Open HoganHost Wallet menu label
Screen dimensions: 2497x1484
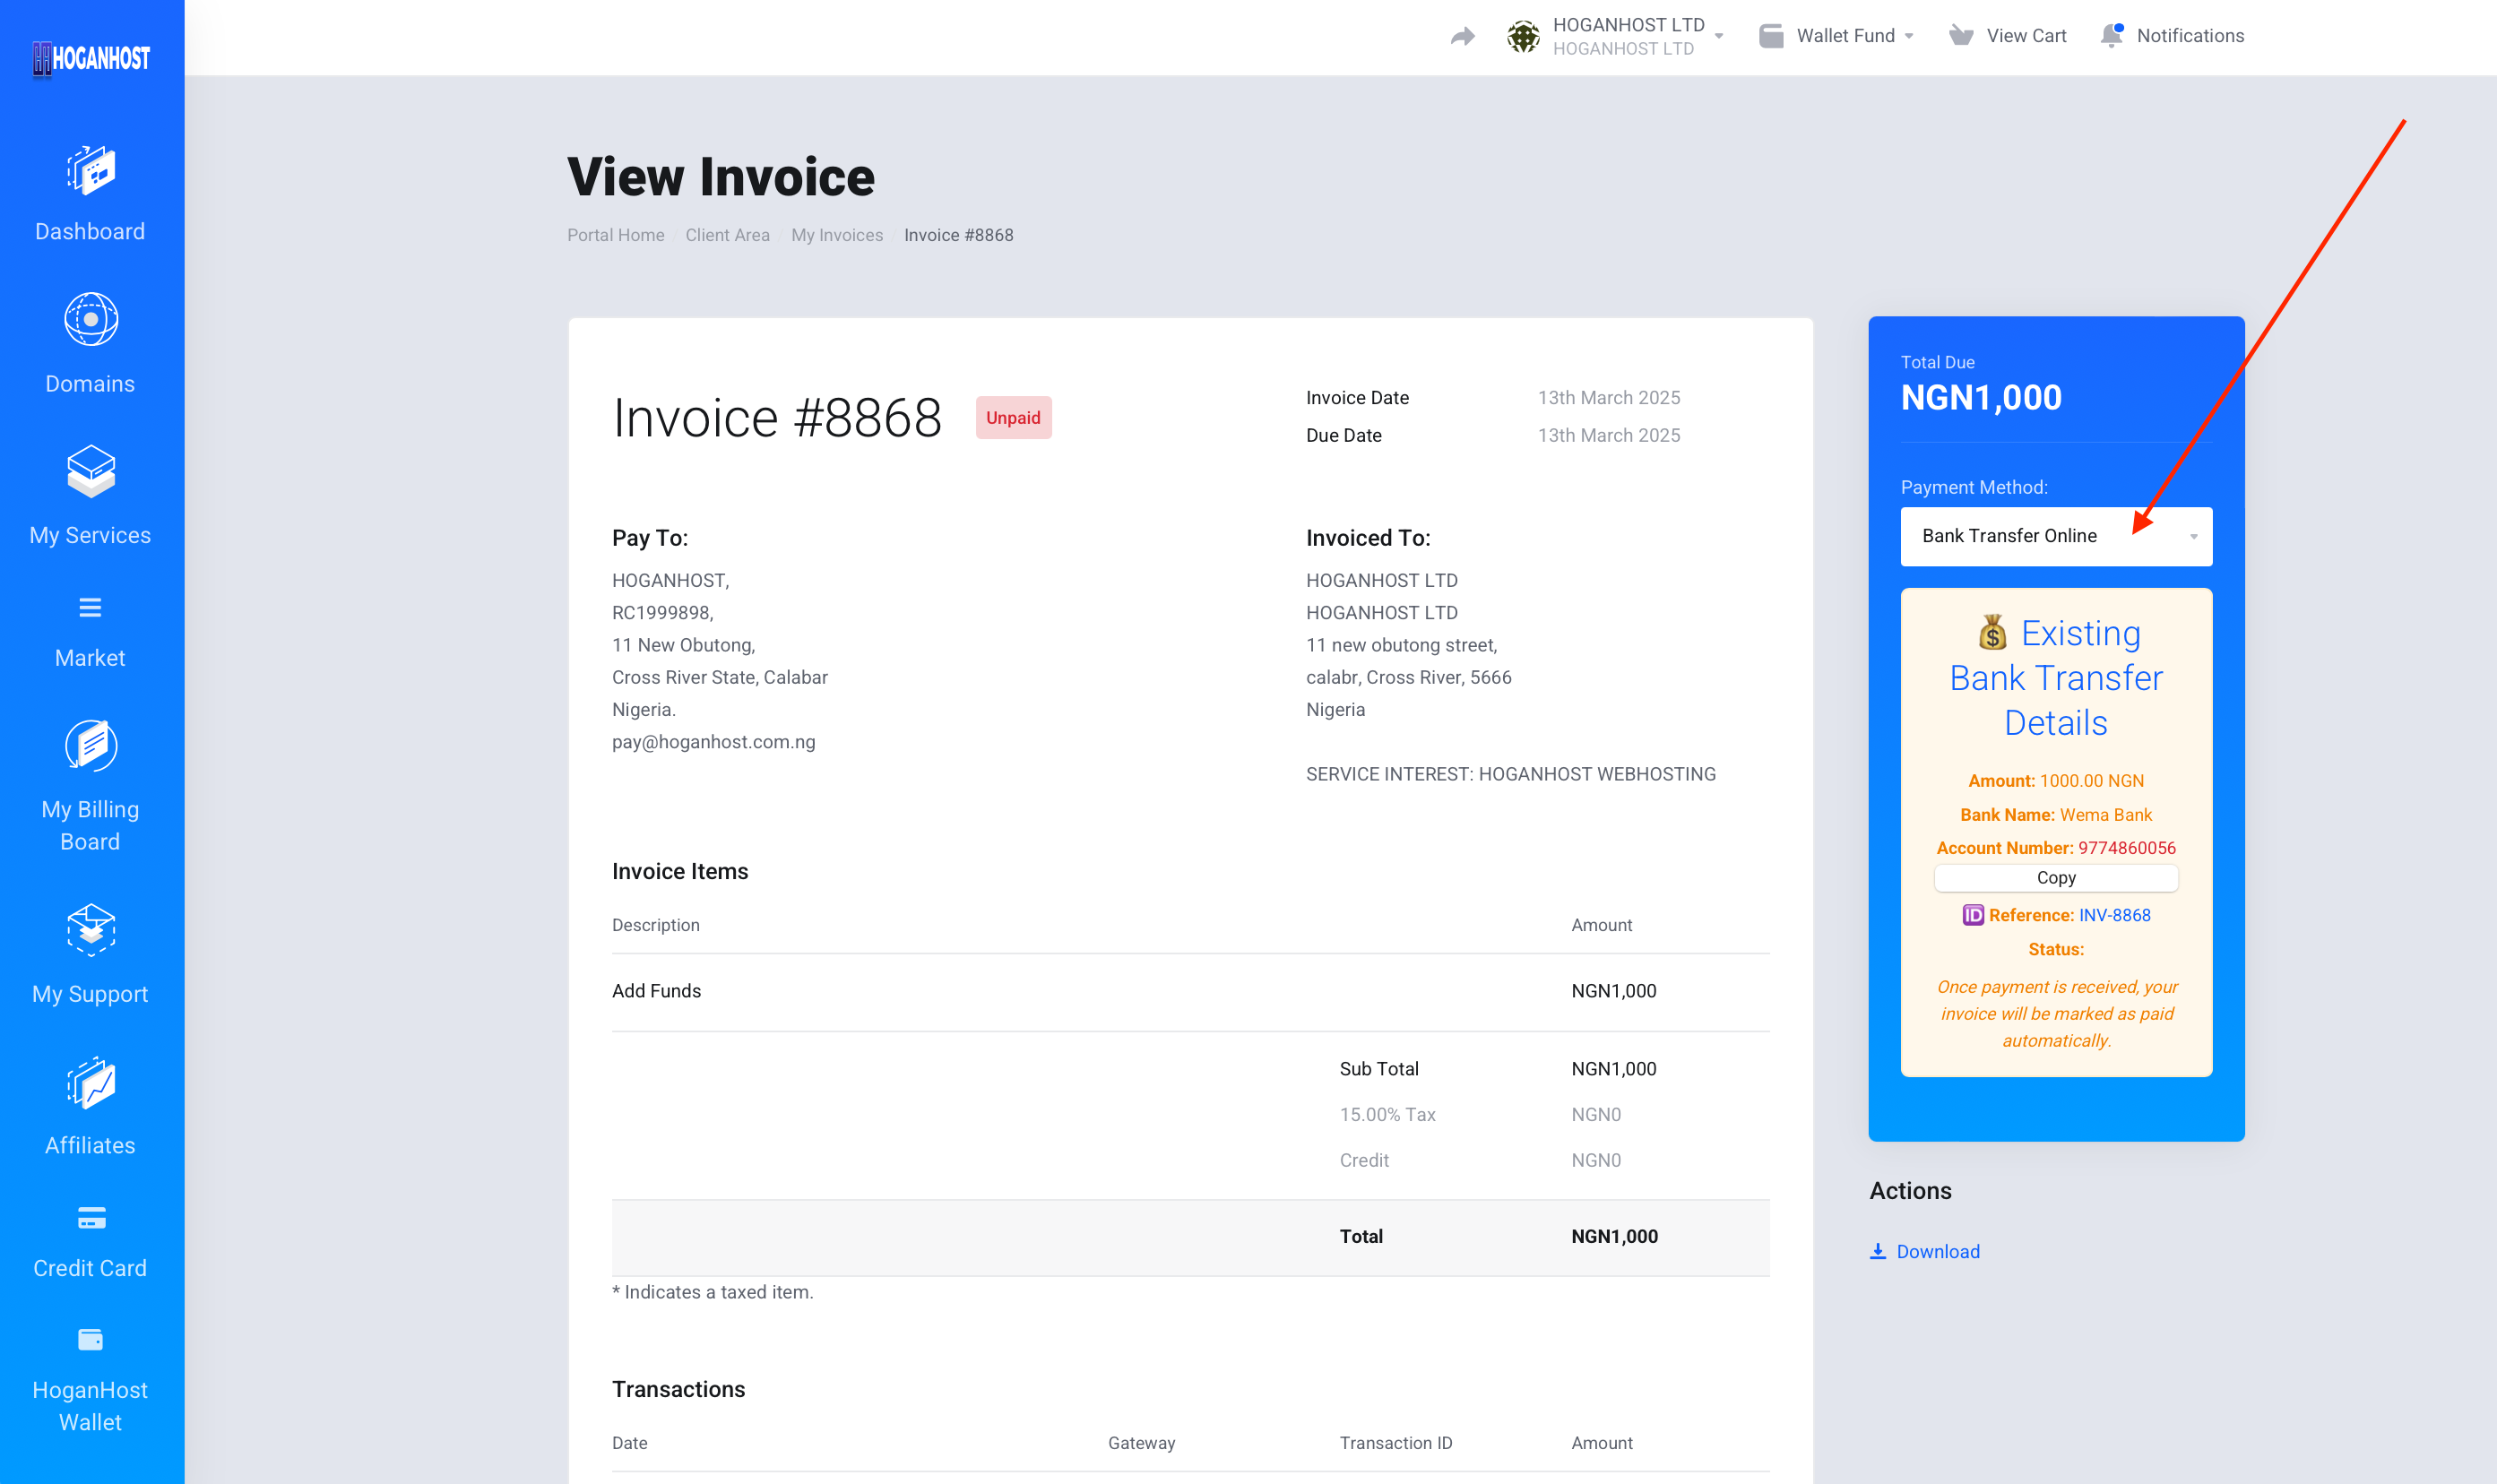[x=90, y=1406]
